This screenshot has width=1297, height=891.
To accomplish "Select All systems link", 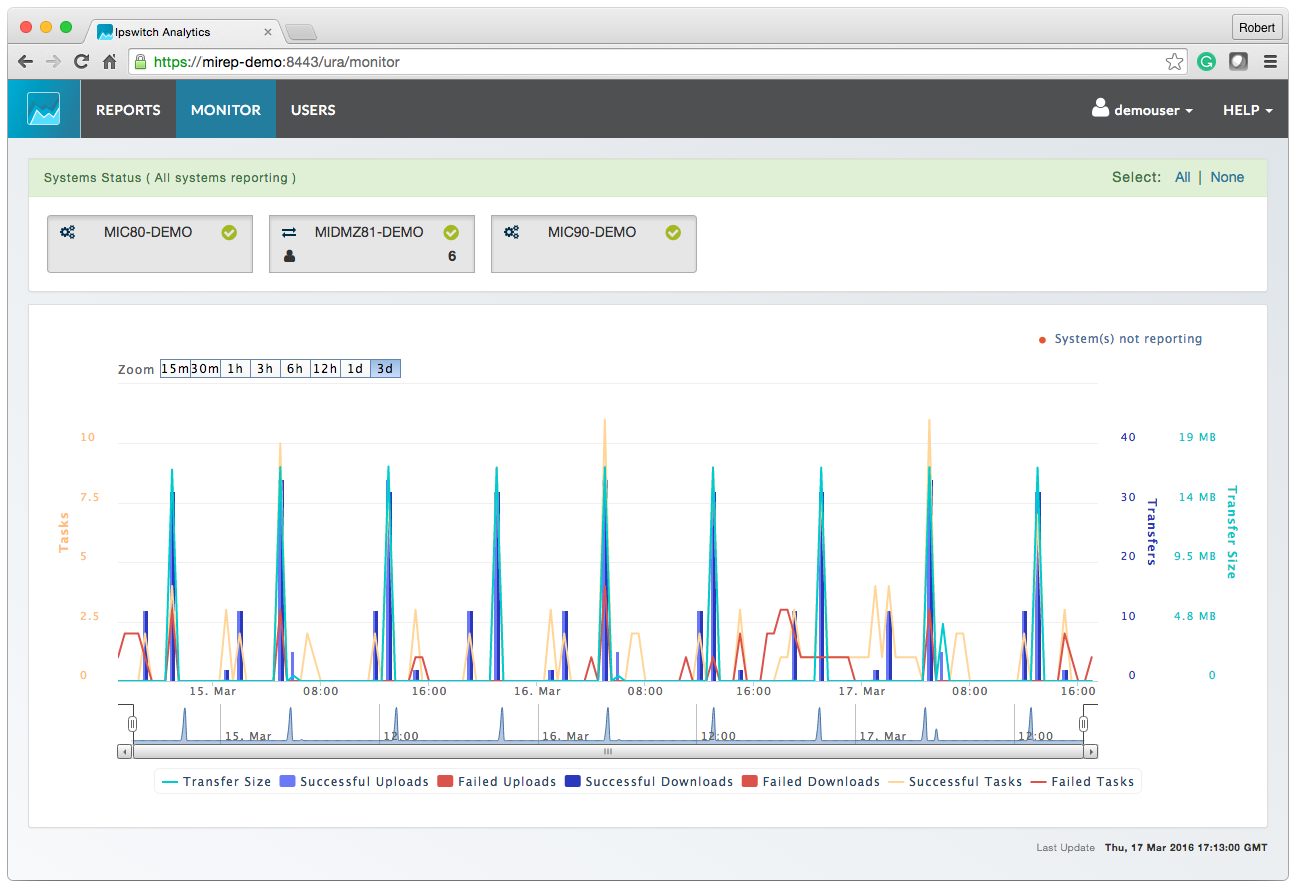I will (1182, 177).
